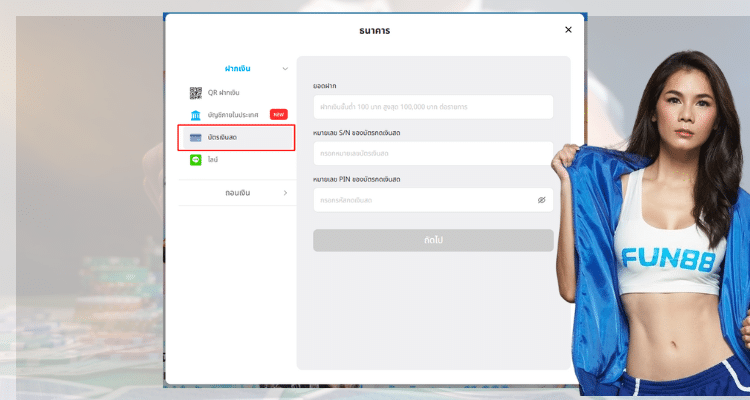This screenshot has height=400, width=750.
Task: Click the ยอดฝาก deposit amount field
Action: coord(432,107)
